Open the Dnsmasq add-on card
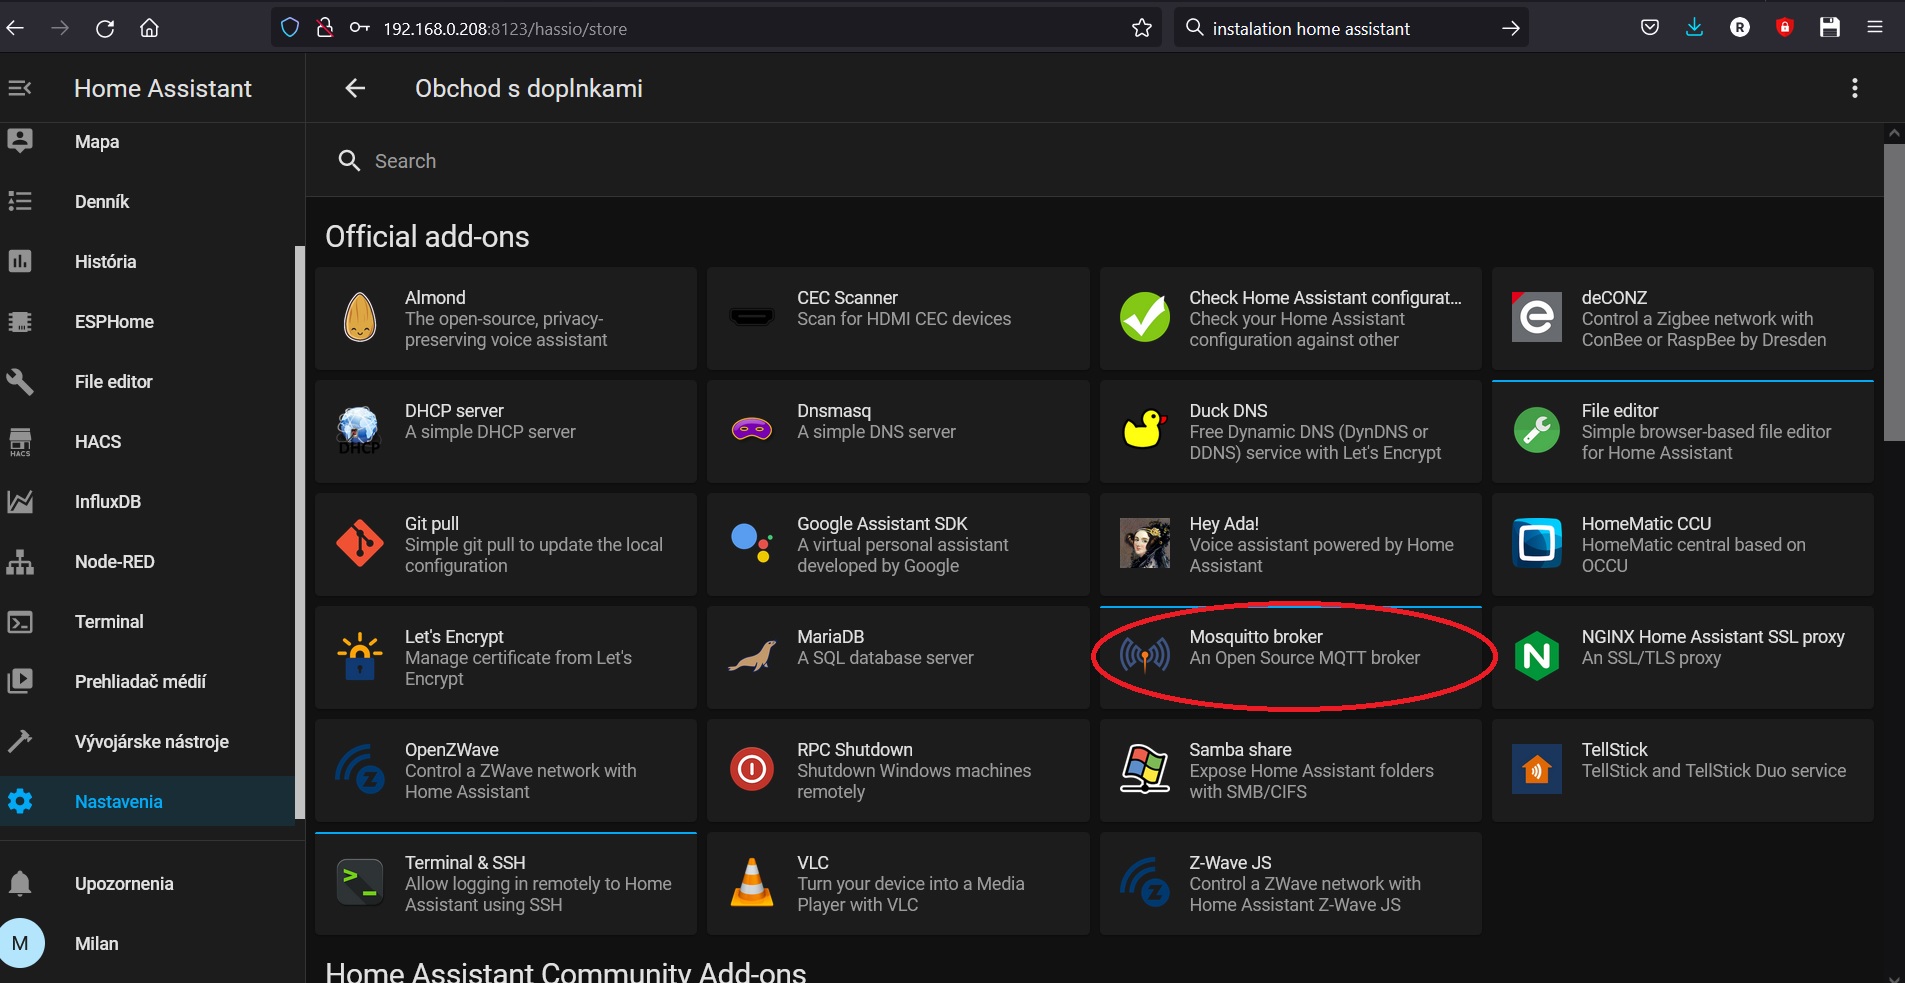 point(898,431)
